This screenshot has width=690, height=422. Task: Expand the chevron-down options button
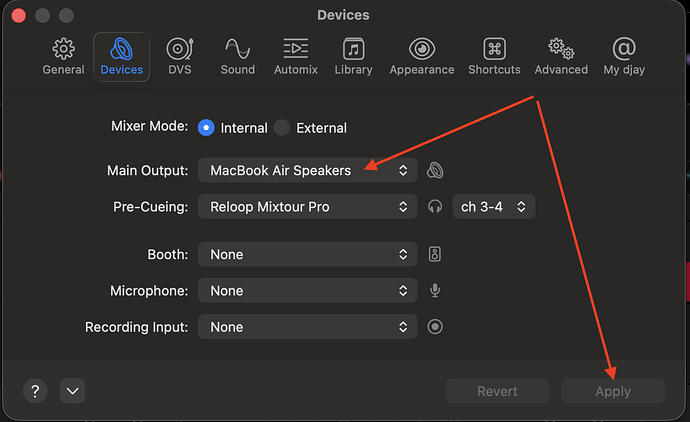(73, 391)
